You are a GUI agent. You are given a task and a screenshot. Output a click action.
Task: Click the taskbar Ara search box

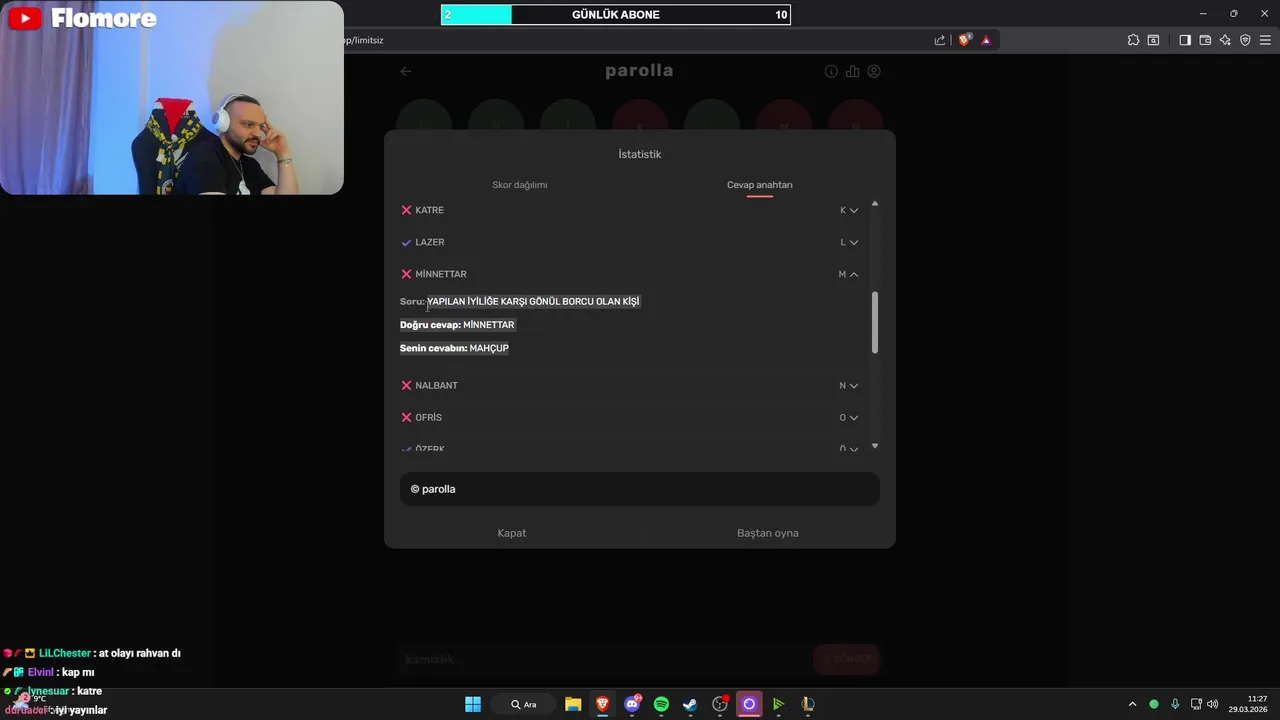(x=525, y=704)
